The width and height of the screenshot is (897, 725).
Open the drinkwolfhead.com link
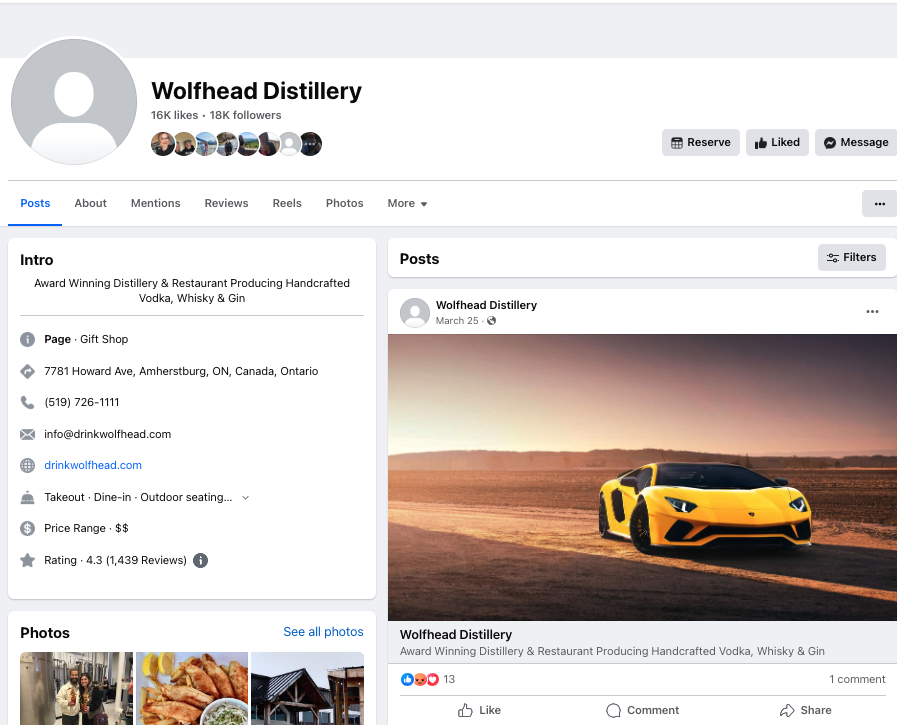[x=93, y=465]
